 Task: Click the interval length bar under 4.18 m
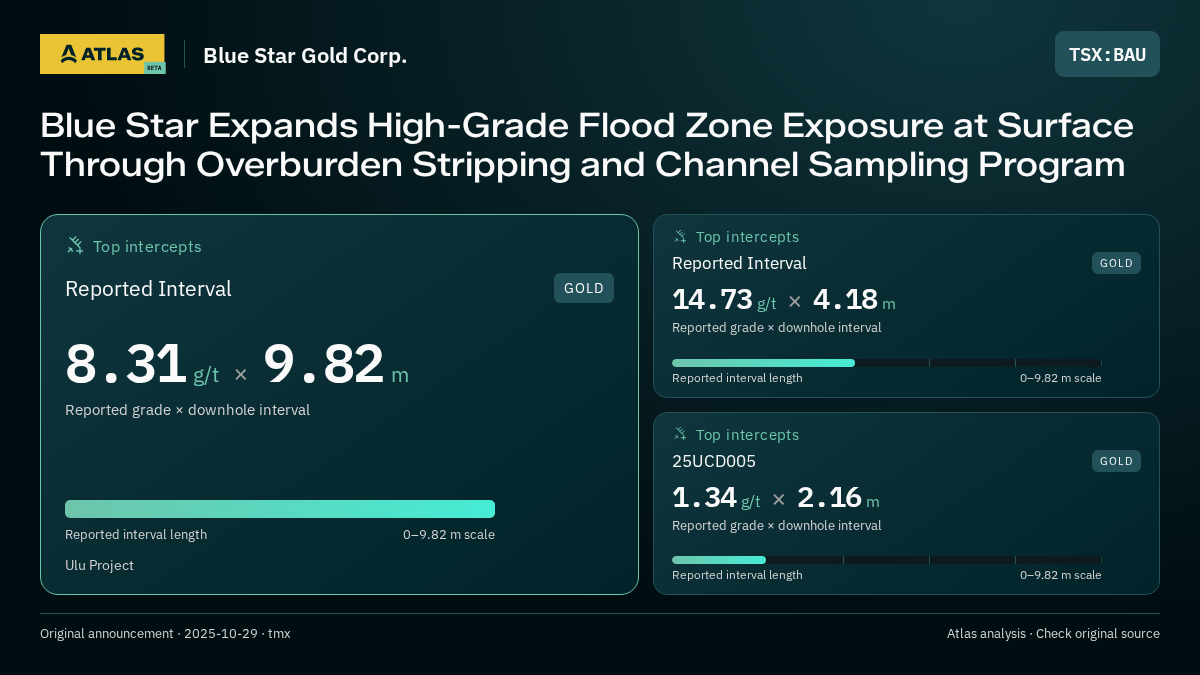[886, 363]
